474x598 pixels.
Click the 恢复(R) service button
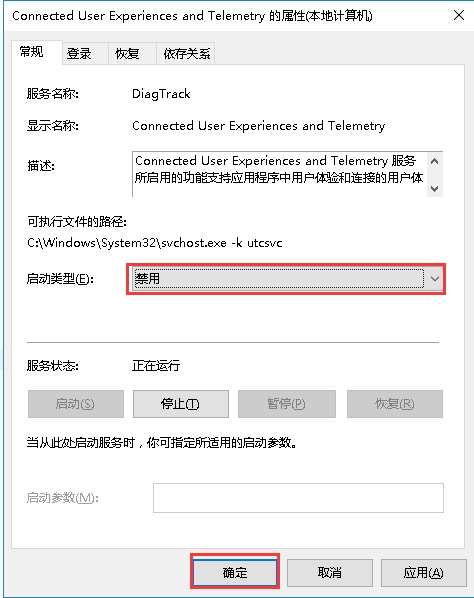(x=395, y=404)
